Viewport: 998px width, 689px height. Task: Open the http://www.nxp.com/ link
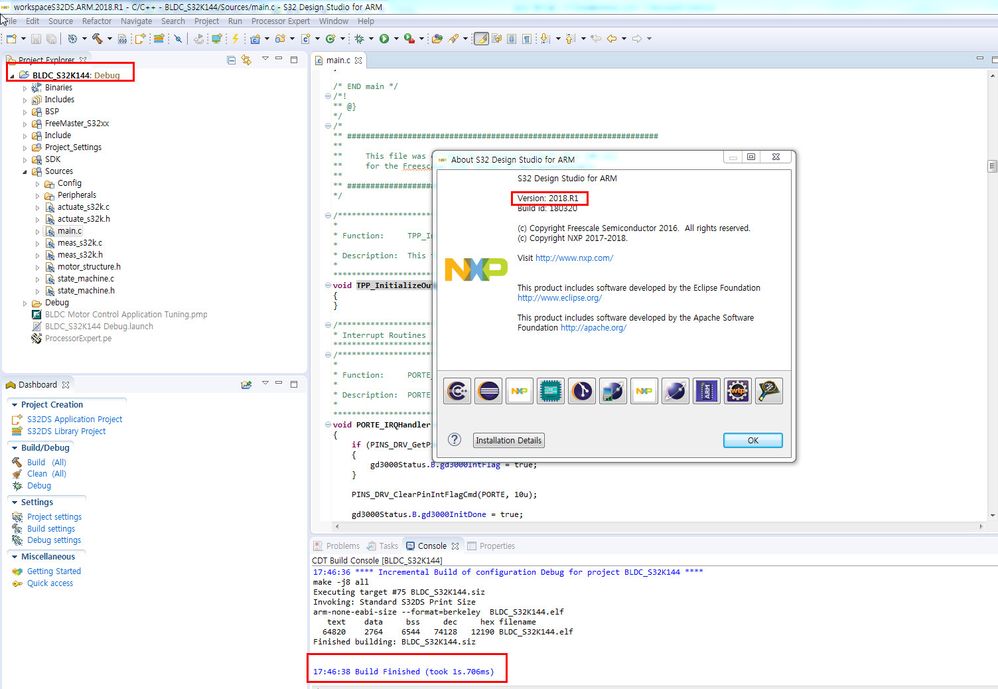574,258
